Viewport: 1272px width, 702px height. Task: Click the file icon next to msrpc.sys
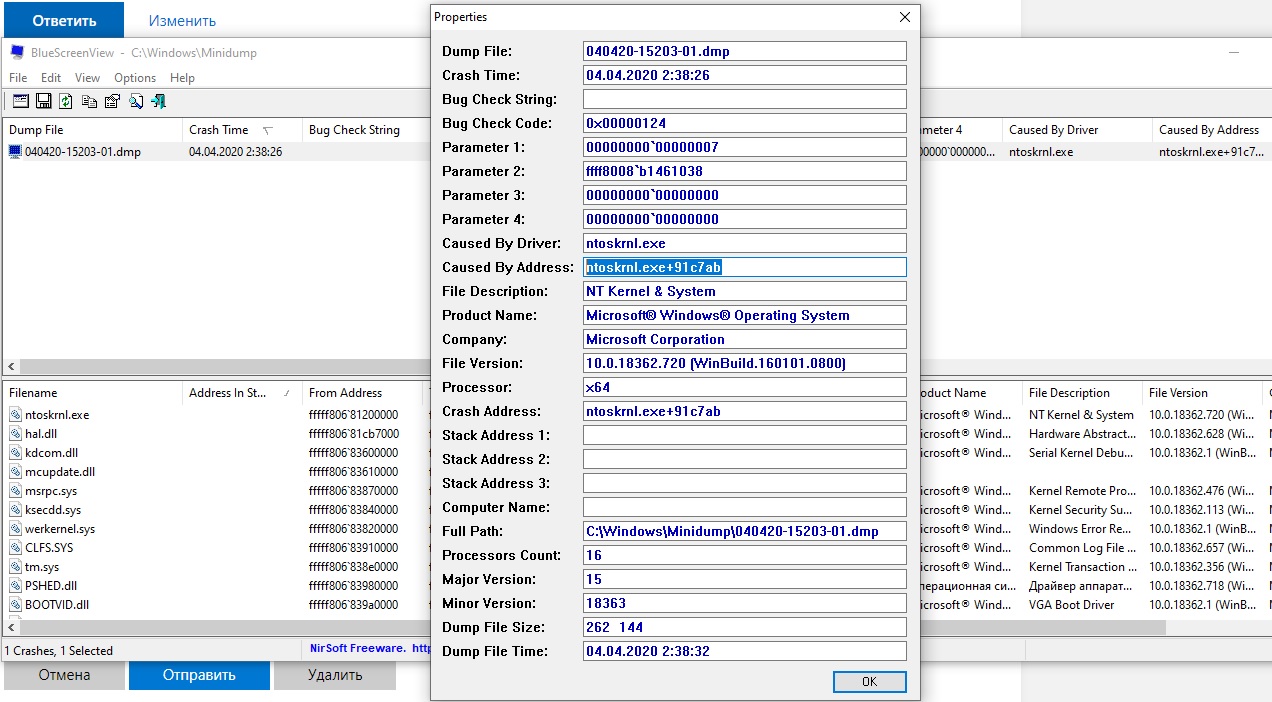coord(15,491)
